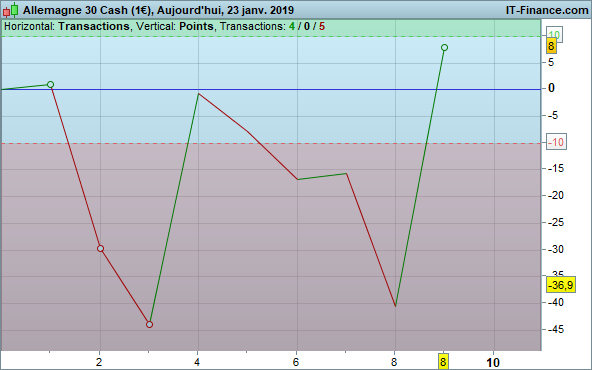Click the 6 label on the horizontal axis
The image size is (592, 370).
coord(296,362)
